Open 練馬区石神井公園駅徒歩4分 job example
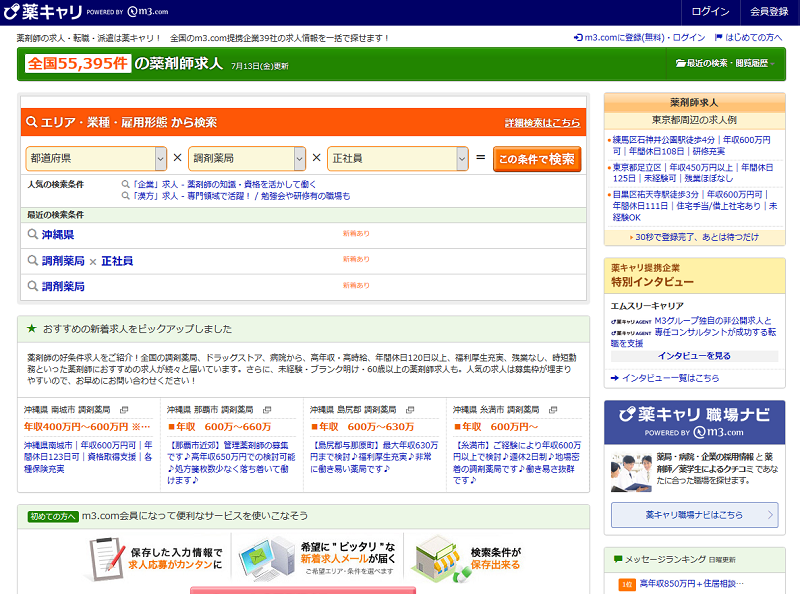The image size is (800, 594). [691, 145]
